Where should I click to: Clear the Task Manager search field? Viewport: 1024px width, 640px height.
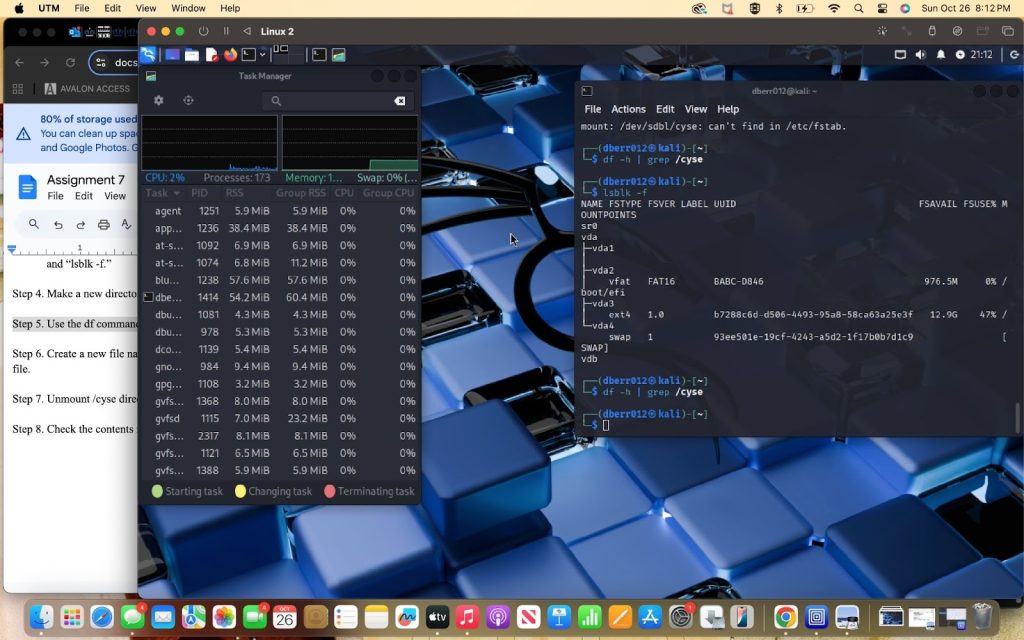399,101
